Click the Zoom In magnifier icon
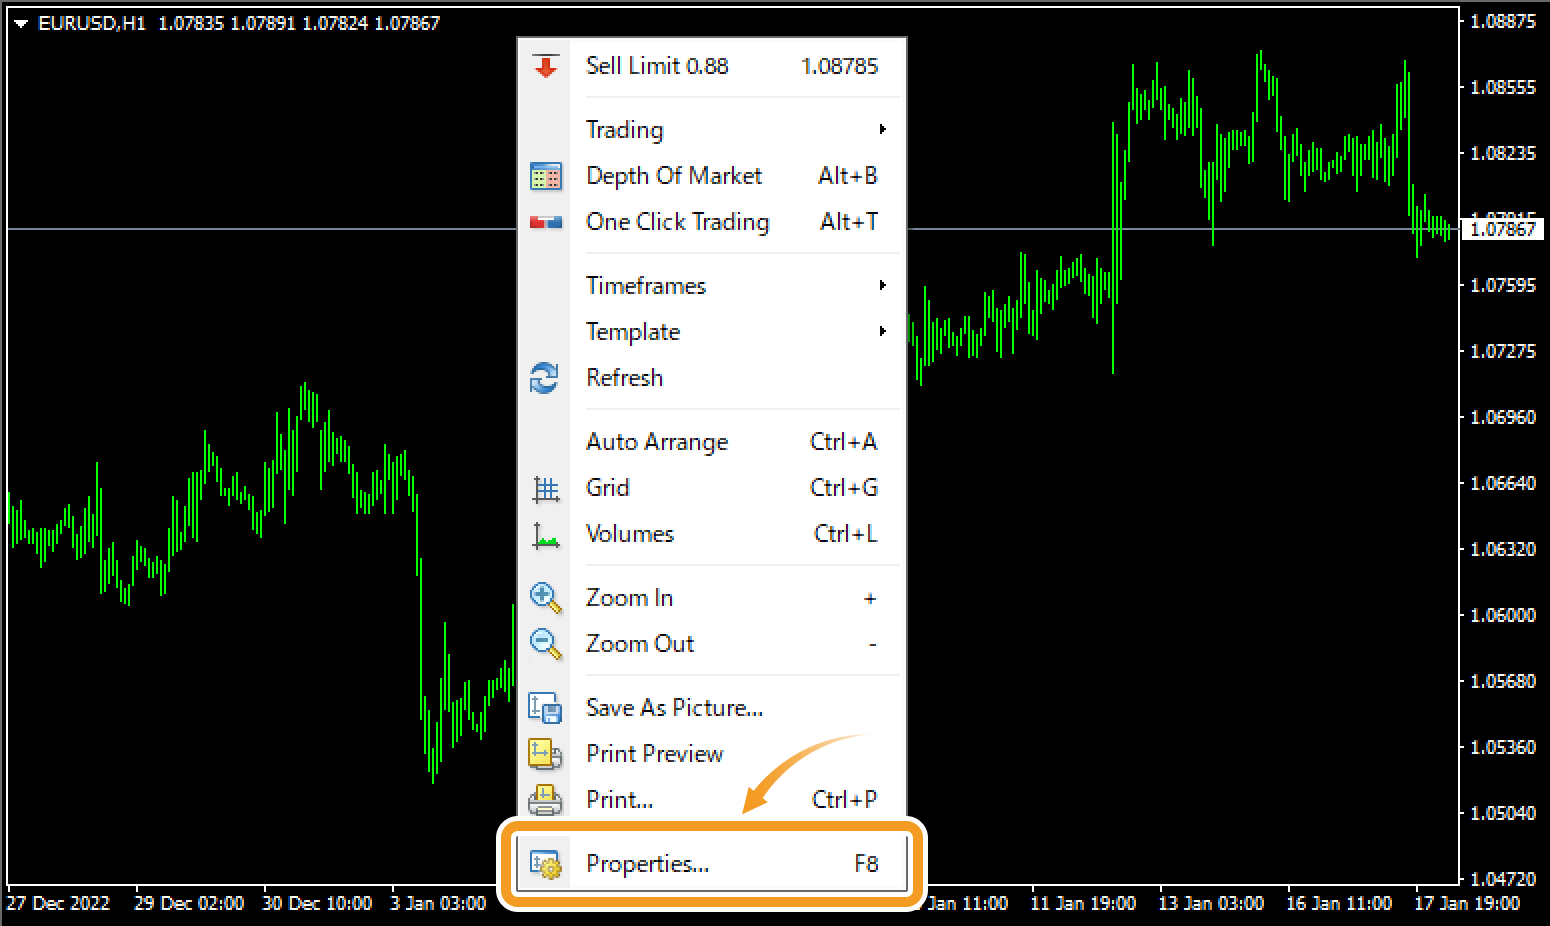 click(x=545, y=598)
